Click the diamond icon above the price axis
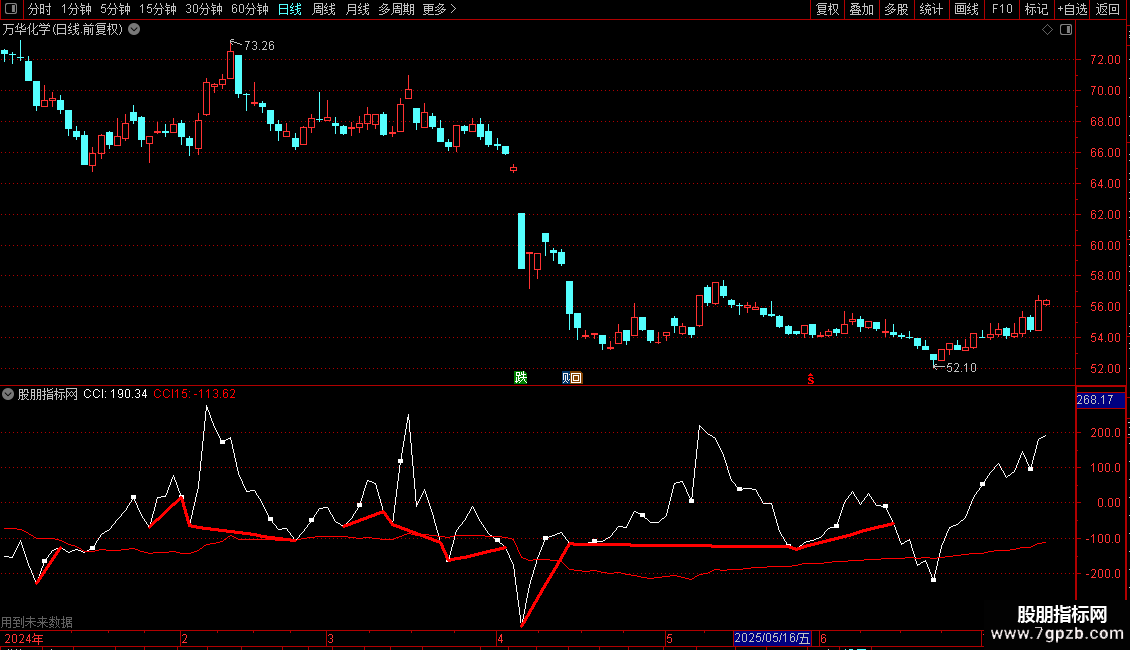 [x=1048, y=30]
